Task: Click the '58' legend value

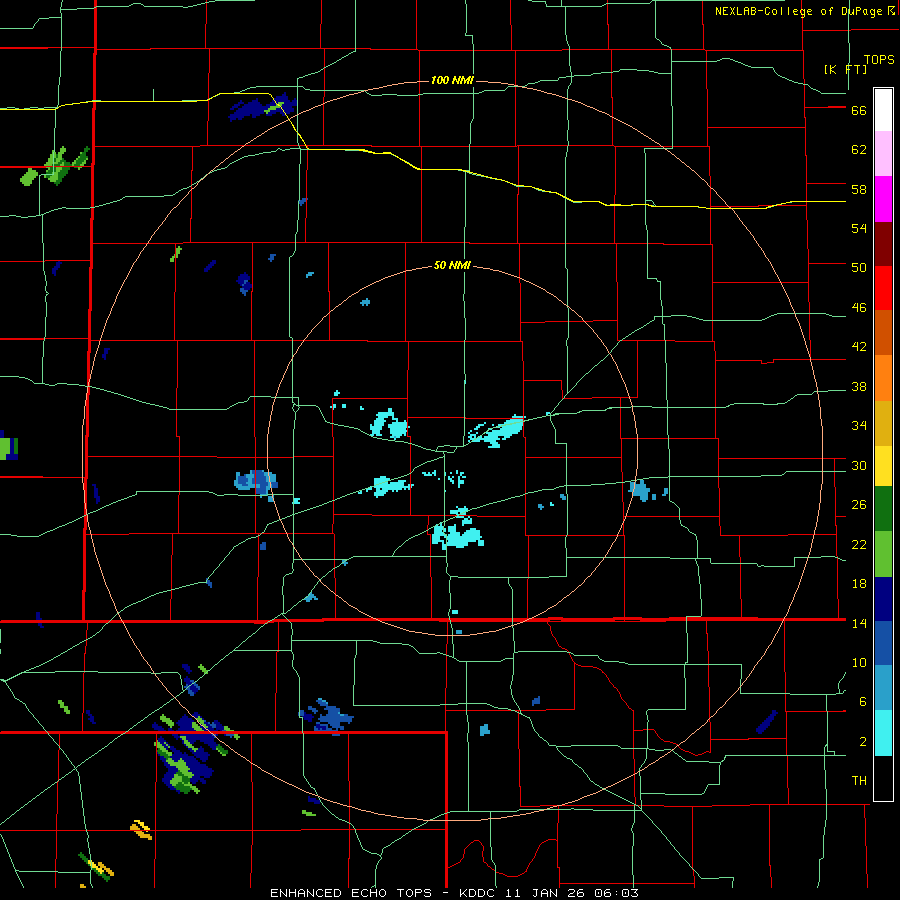Action: click(859, 189)
